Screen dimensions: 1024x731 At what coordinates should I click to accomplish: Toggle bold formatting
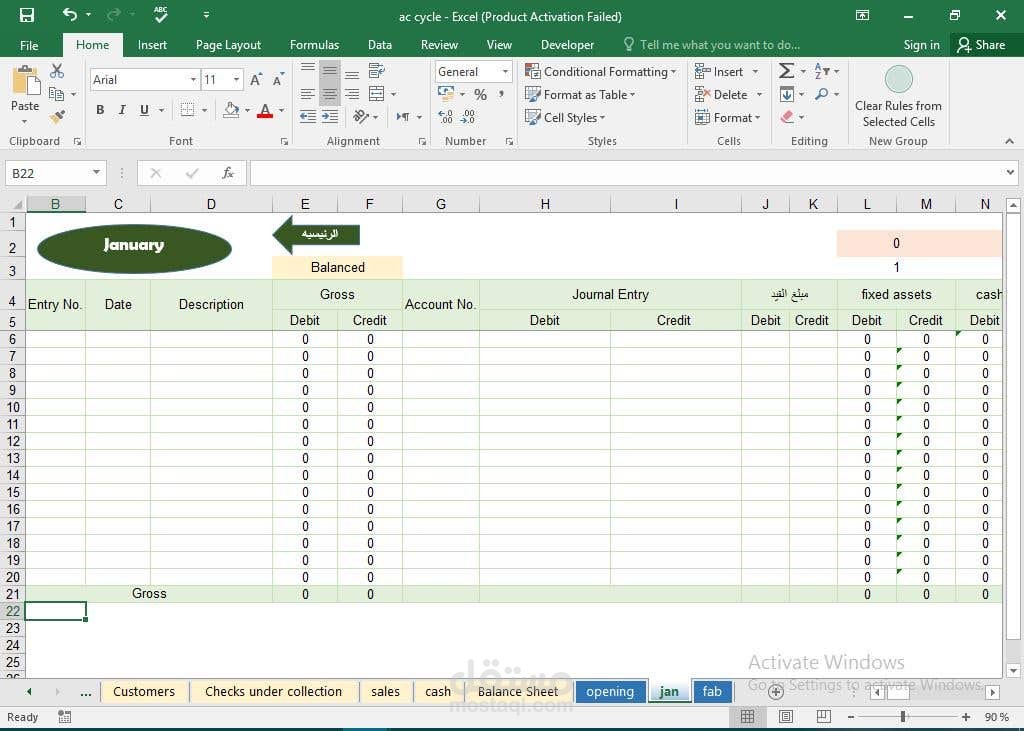100,110
